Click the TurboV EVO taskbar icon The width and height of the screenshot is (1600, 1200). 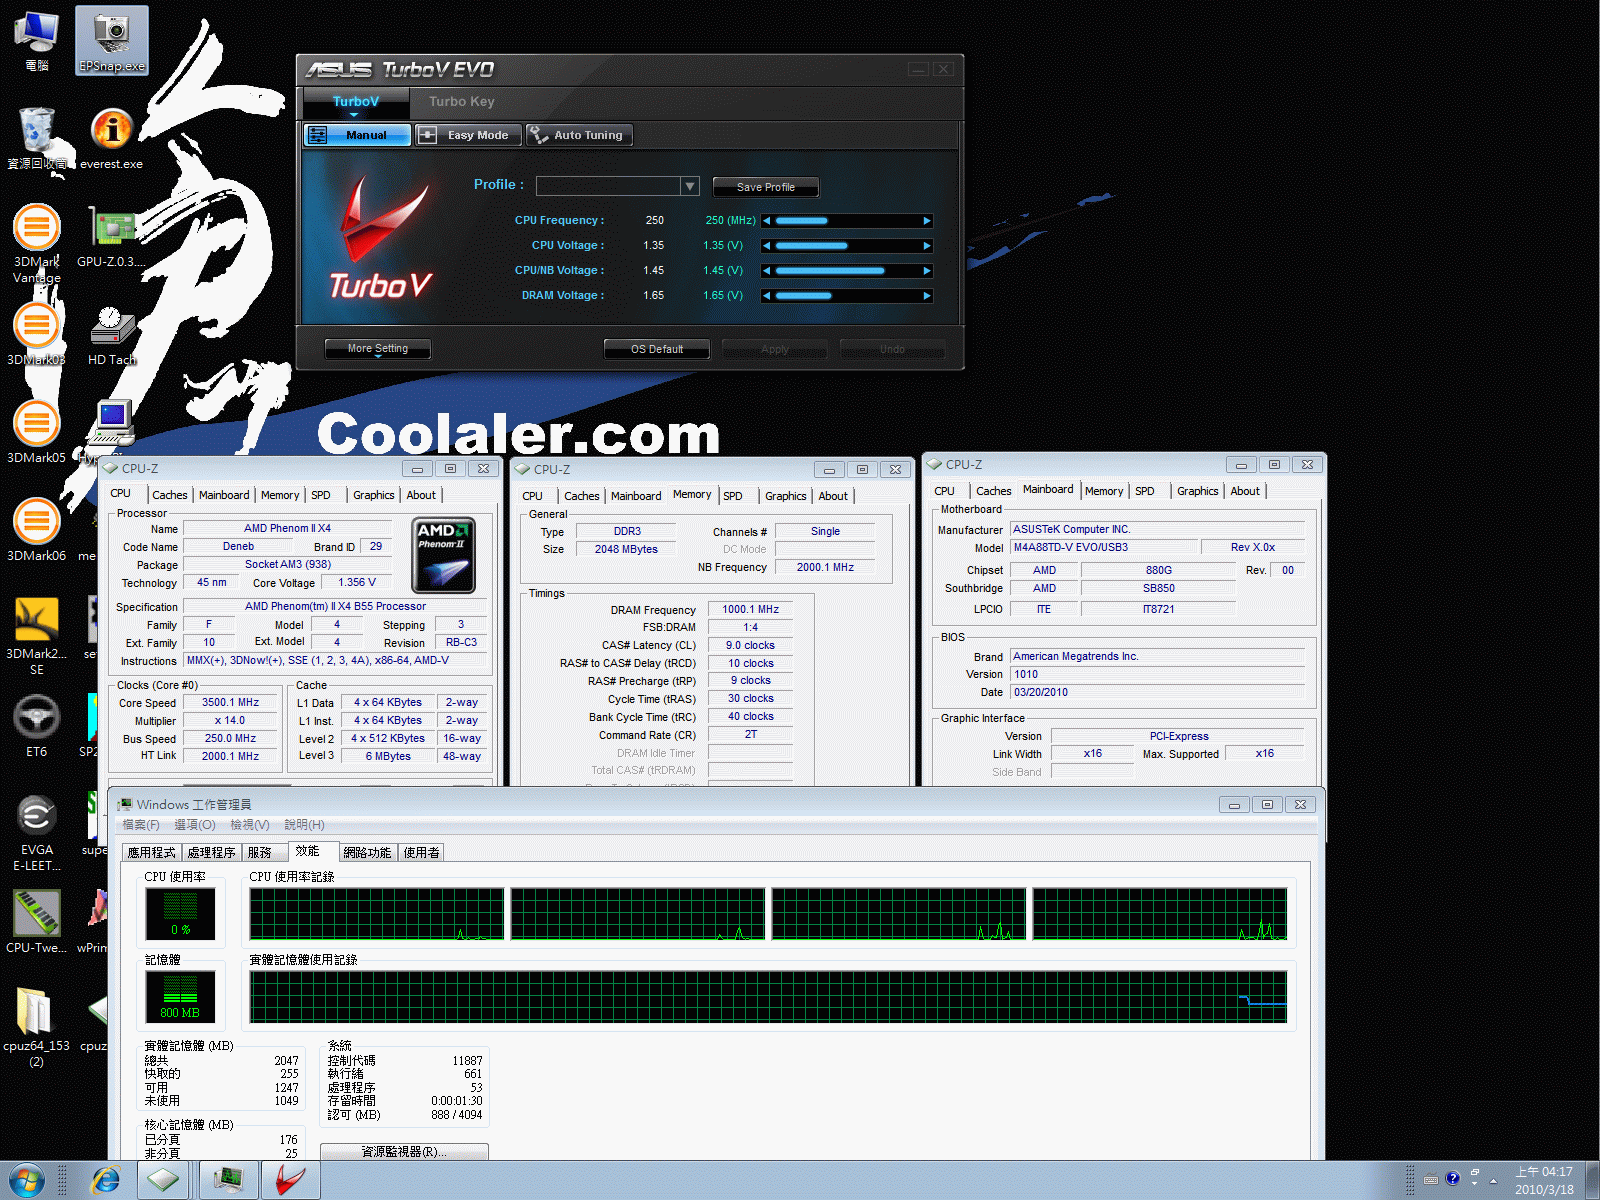coord(291,1181)
